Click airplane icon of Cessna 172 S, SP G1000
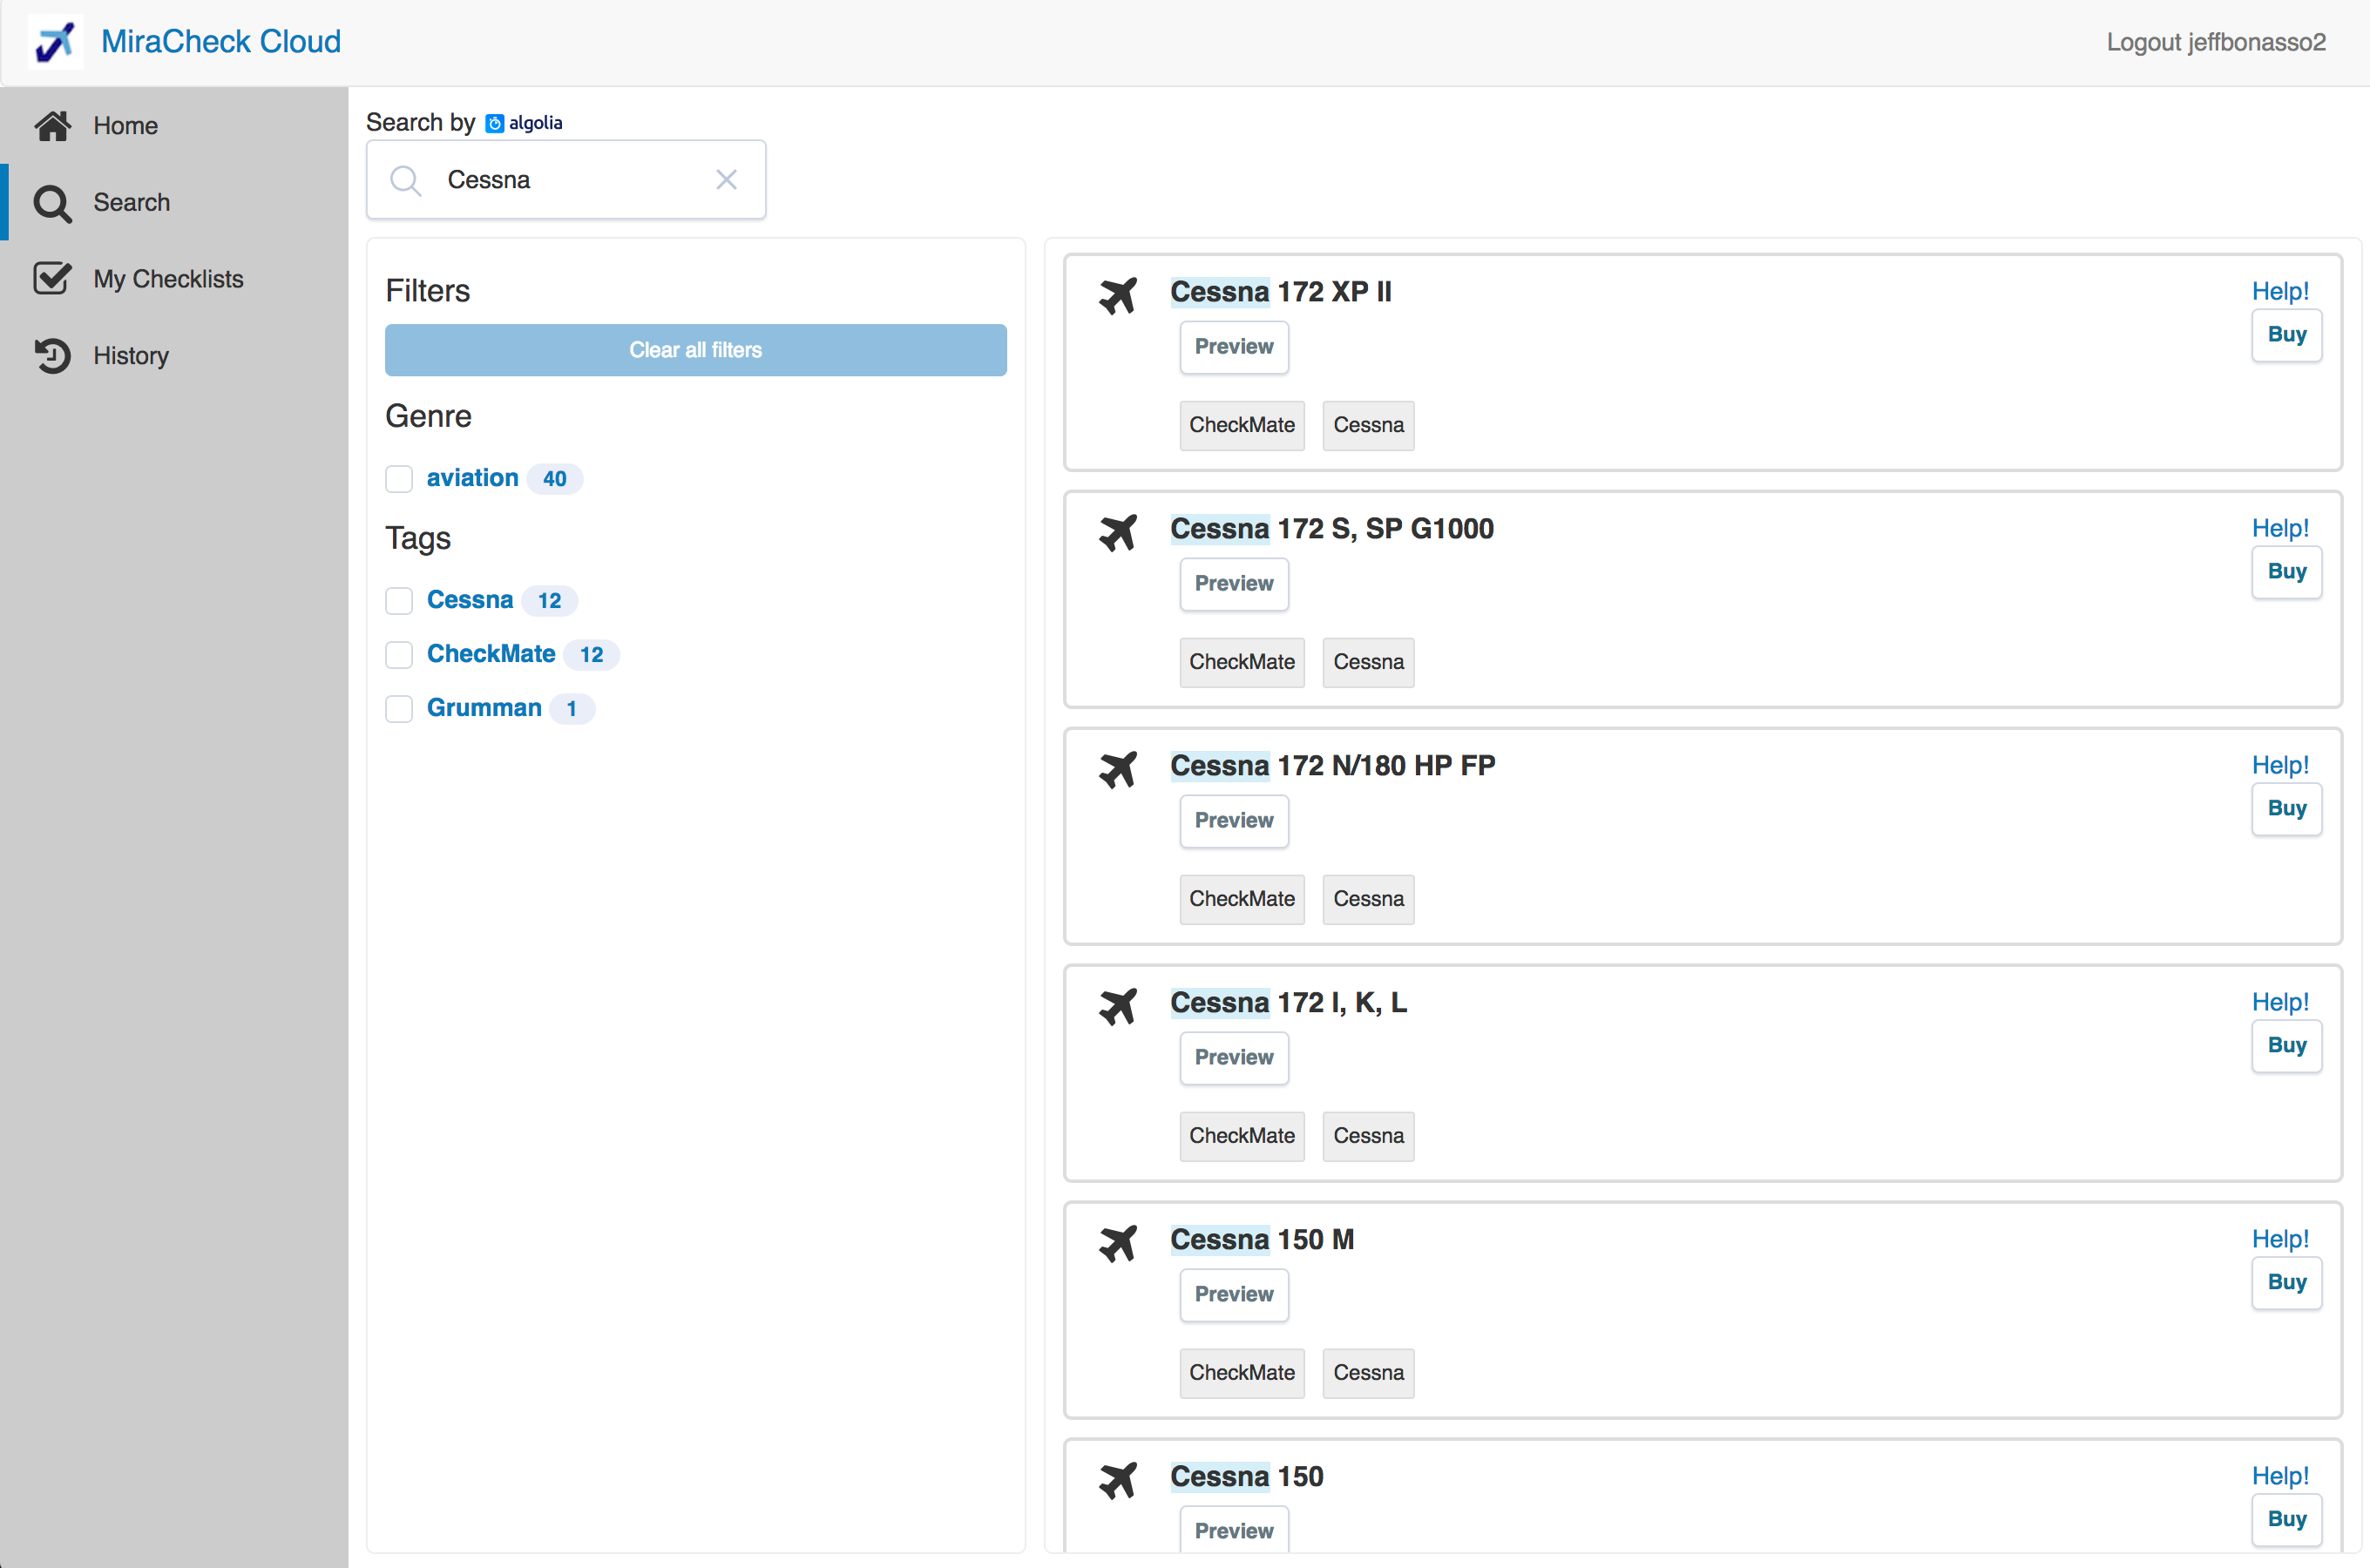This screenshot has width=2370, height=1568. click(1118, 532)
